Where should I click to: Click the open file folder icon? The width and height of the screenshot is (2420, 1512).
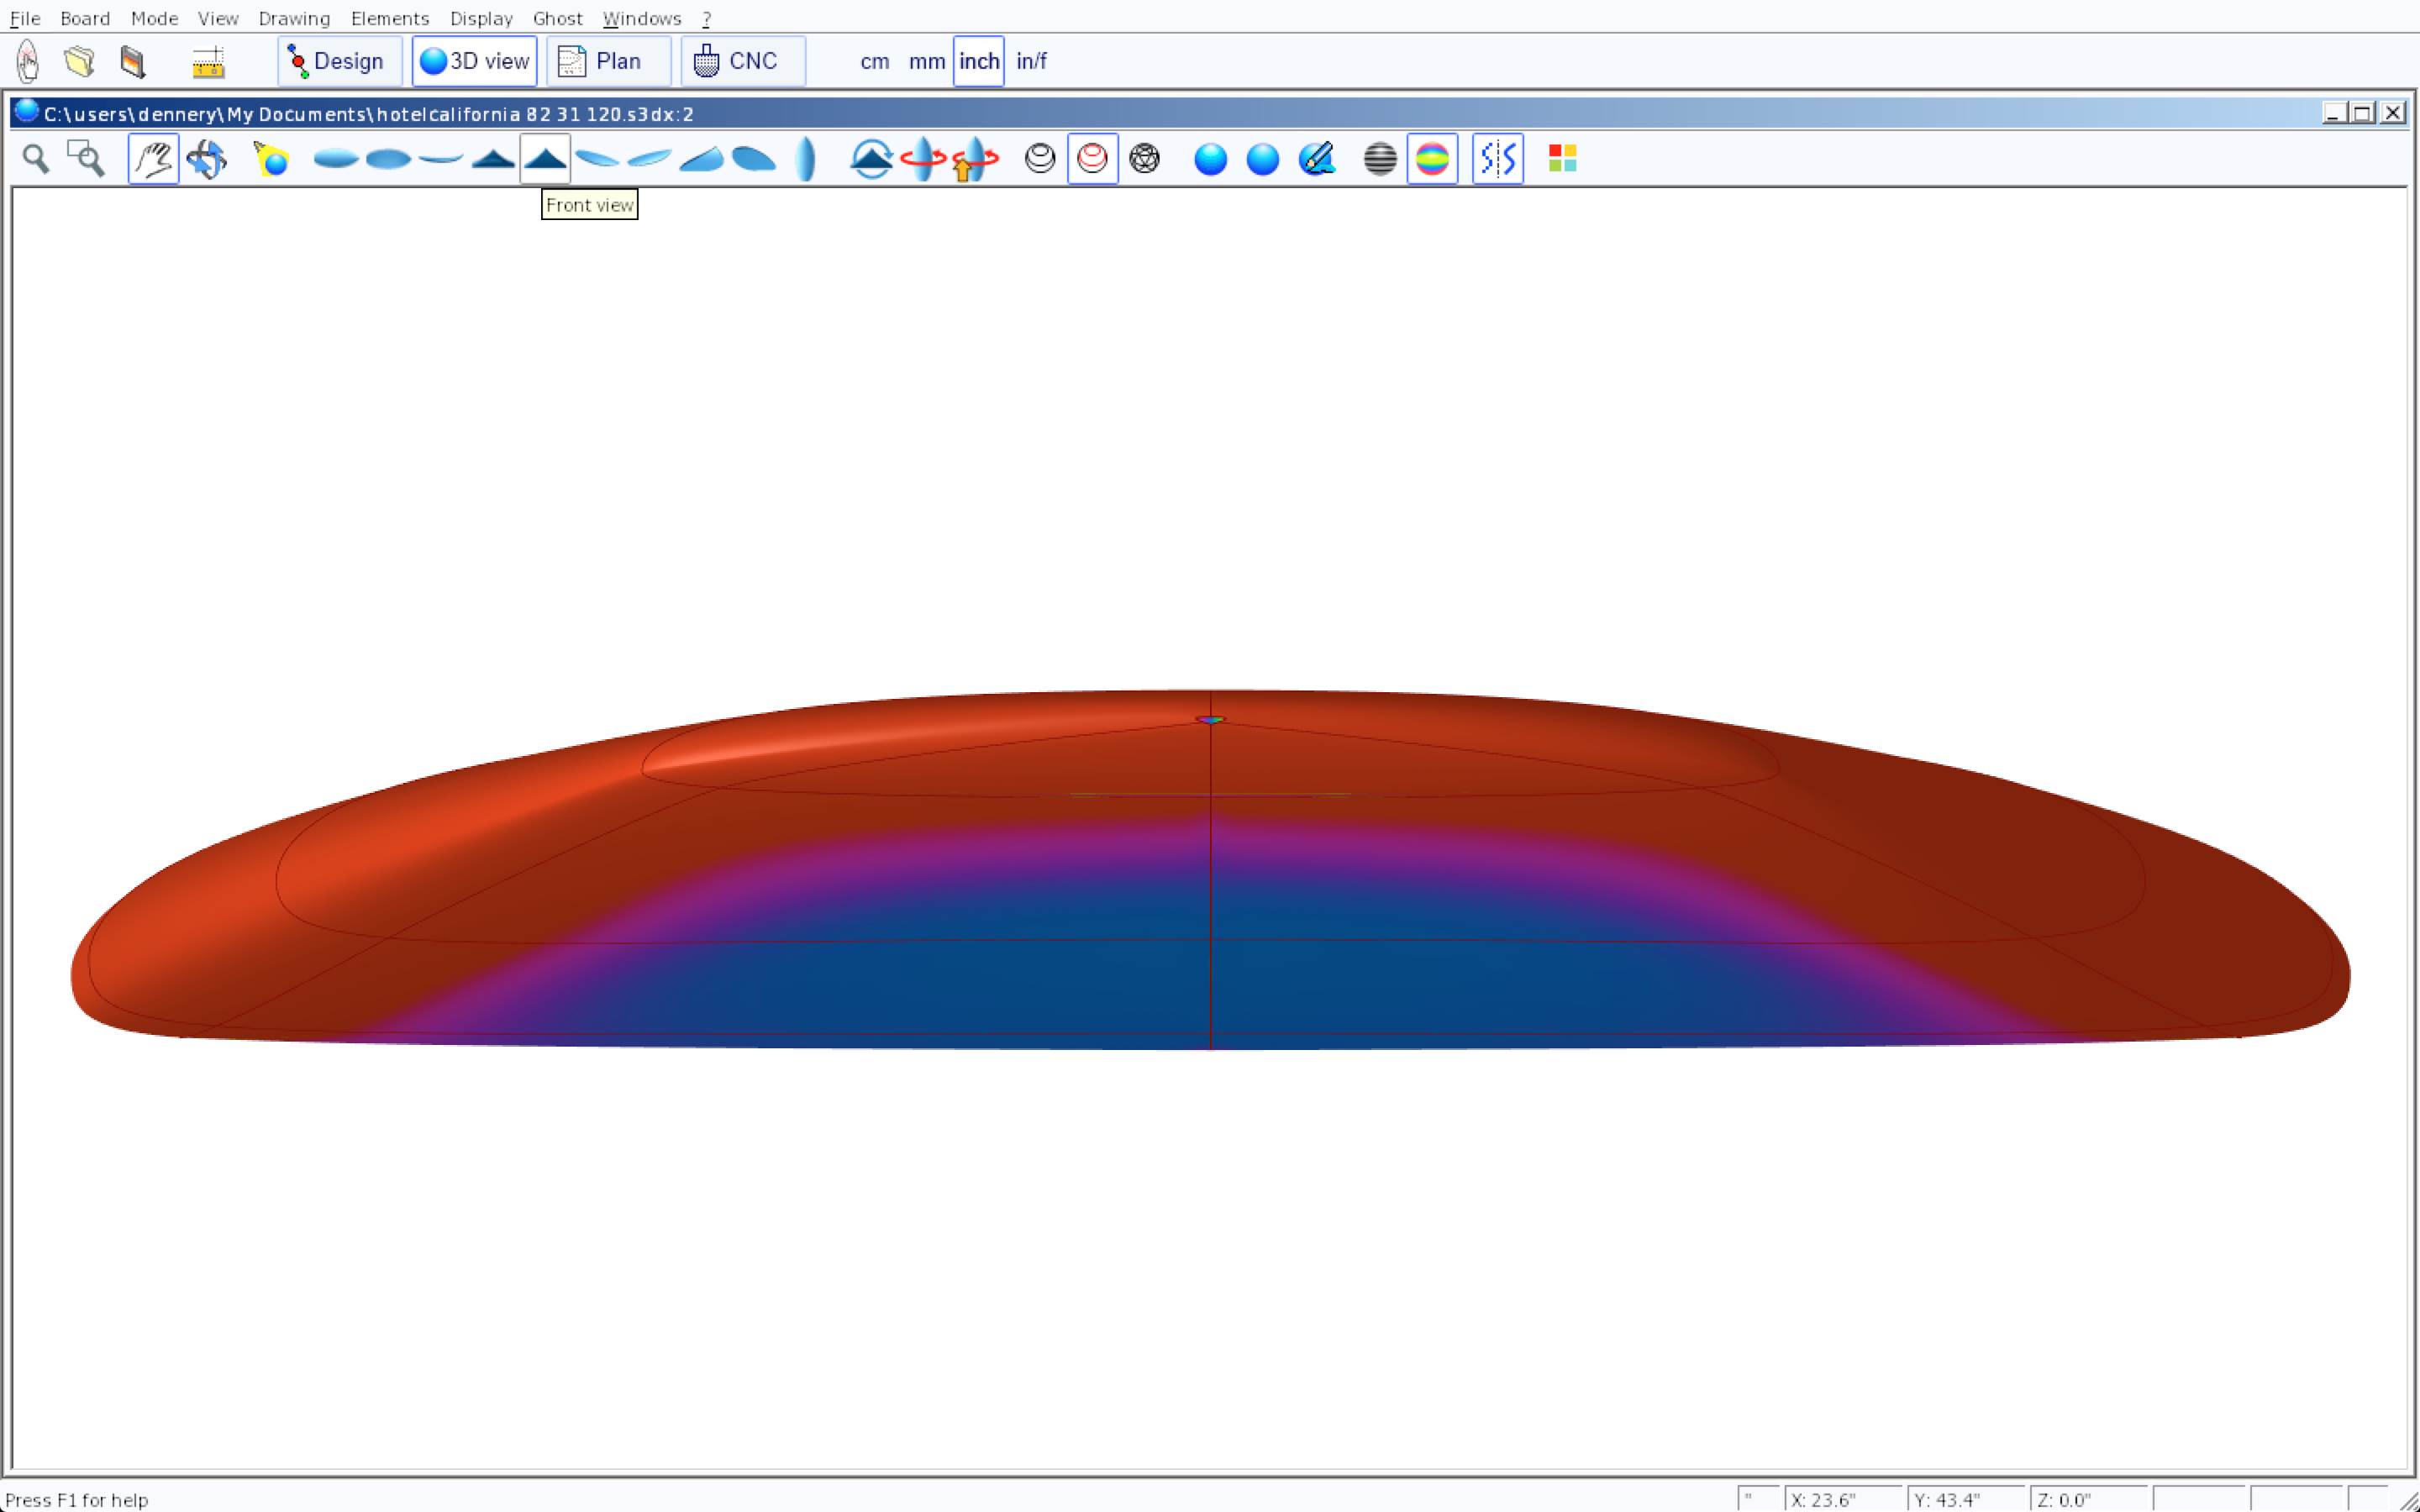pos(80,61)
